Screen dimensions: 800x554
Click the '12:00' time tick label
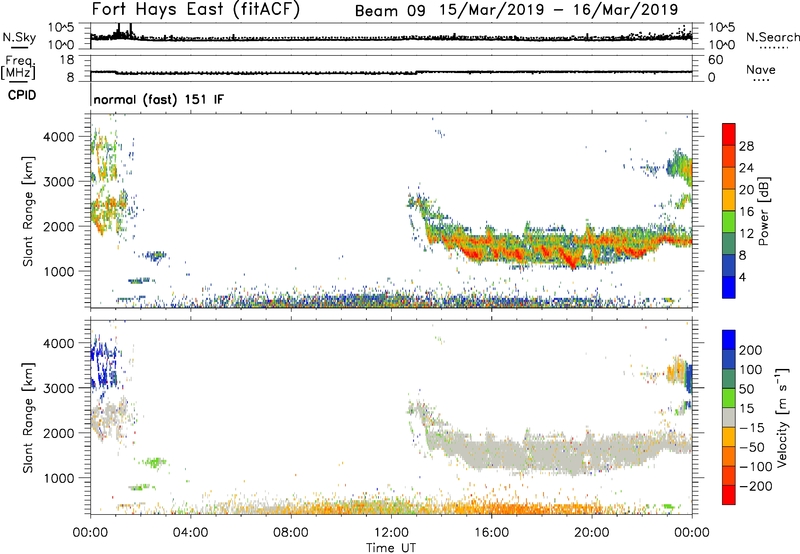[391, 533]
